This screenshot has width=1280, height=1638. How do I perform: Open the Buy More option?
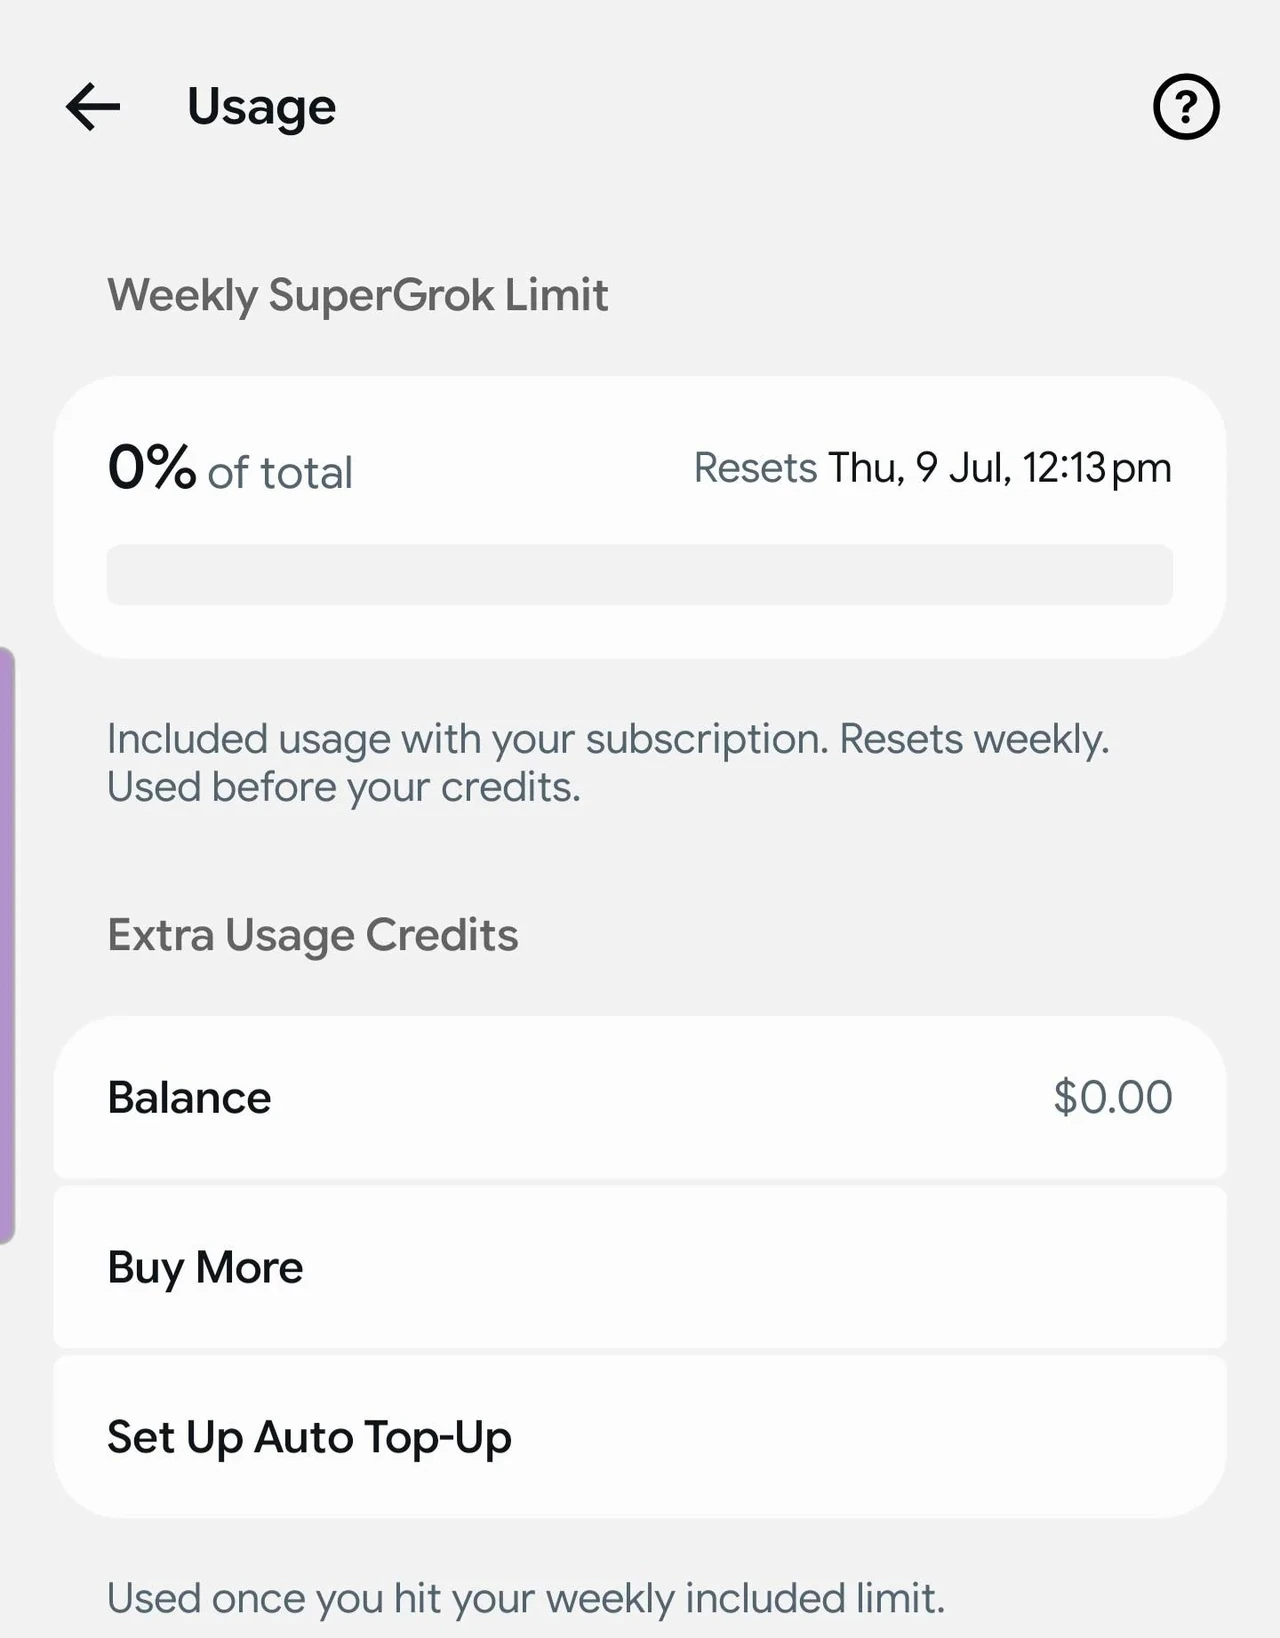pos(640,1267)
